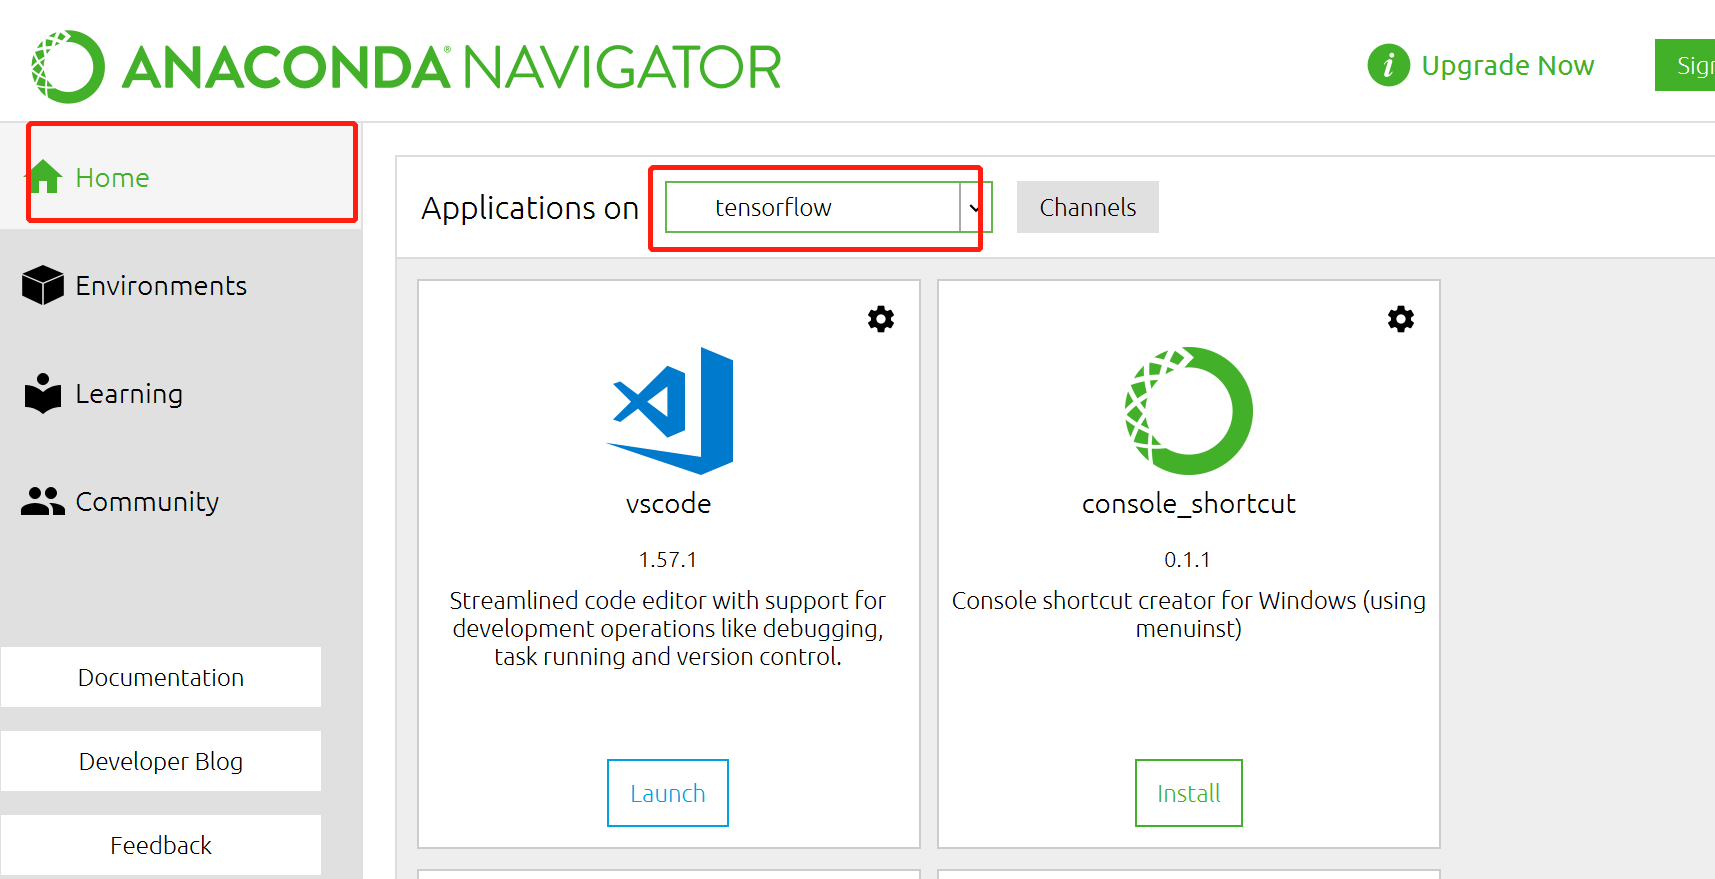Click the vscode app name

click(x=669, y=504)
